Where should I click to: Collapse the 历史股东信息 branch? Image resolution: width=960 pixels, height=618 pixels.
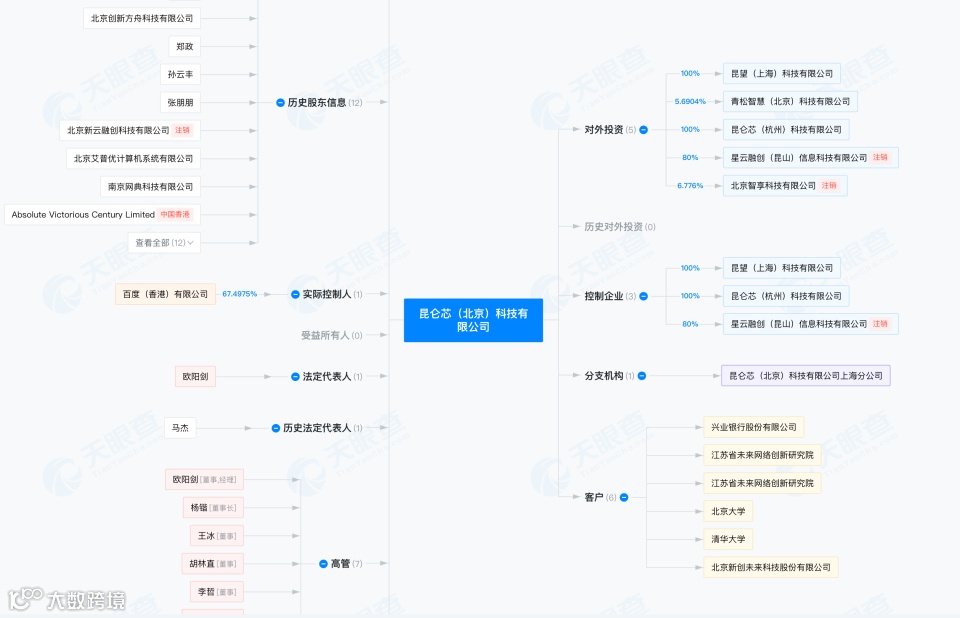pyautogui.click(x=280, y=103)
